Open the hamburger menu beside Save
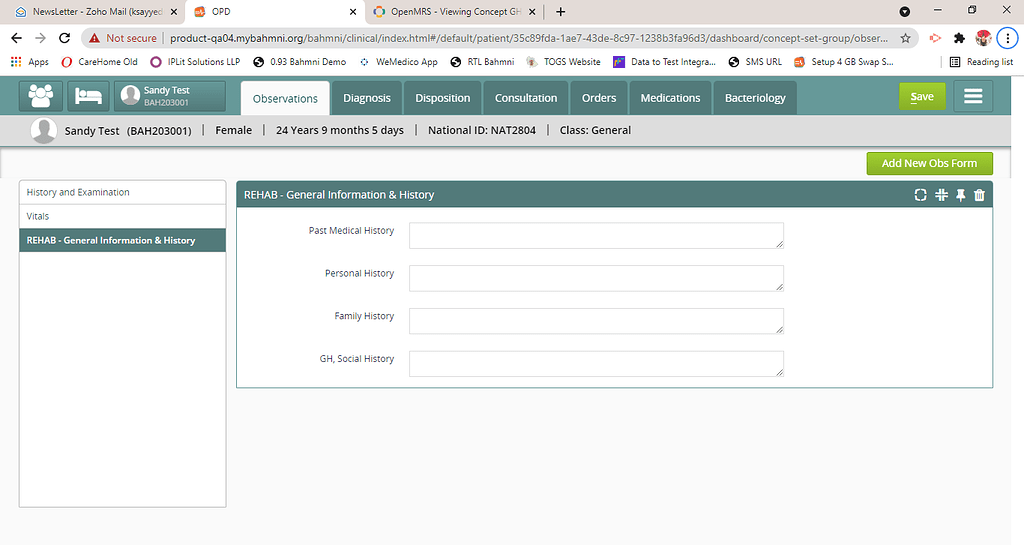 click(972, 97)
